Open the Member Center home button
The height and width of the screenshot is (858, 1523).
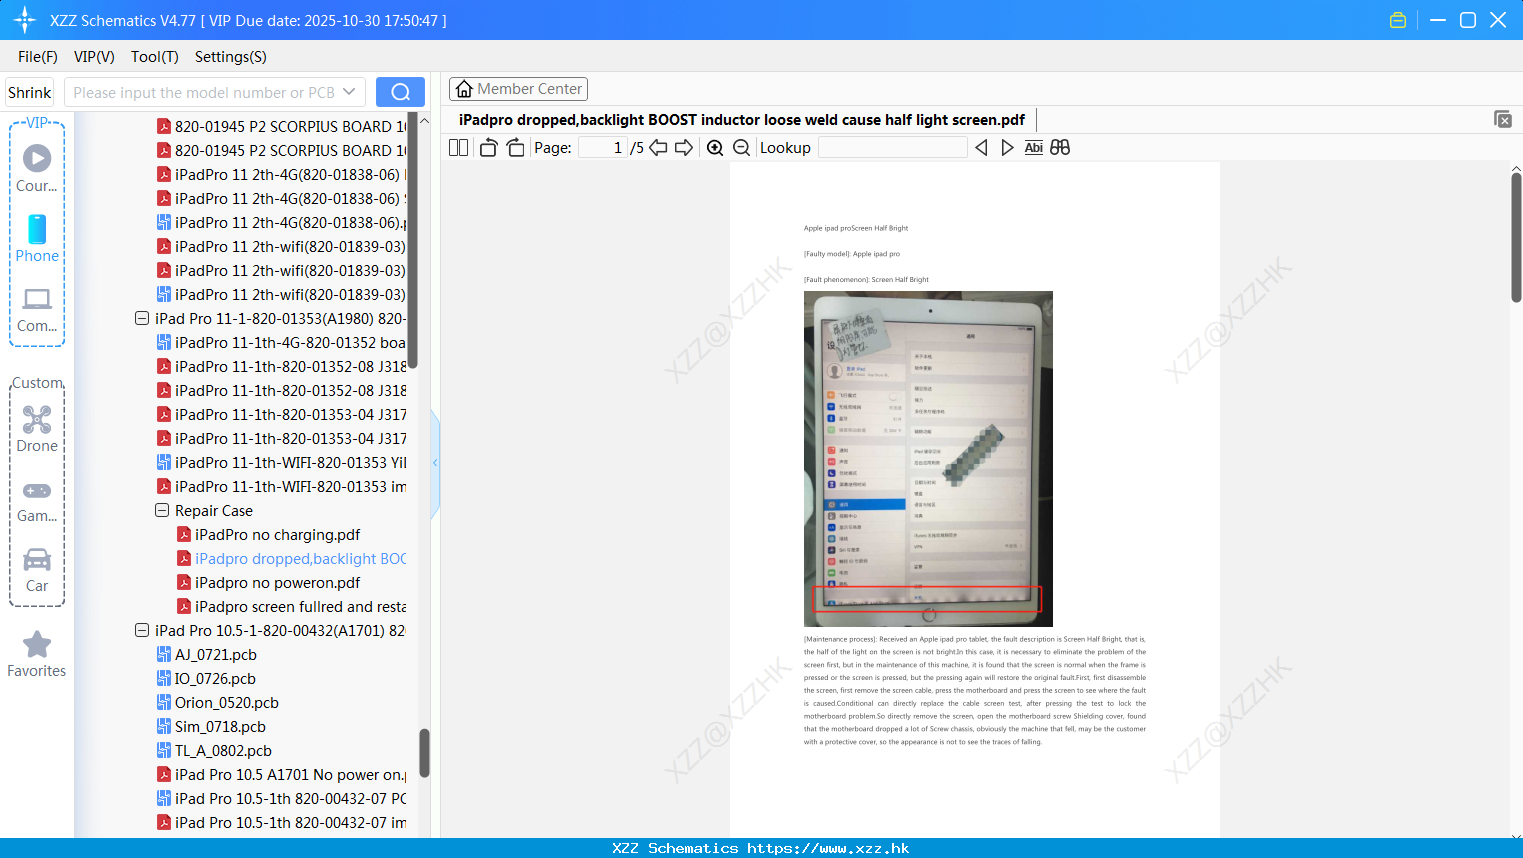tap(518, 89)
